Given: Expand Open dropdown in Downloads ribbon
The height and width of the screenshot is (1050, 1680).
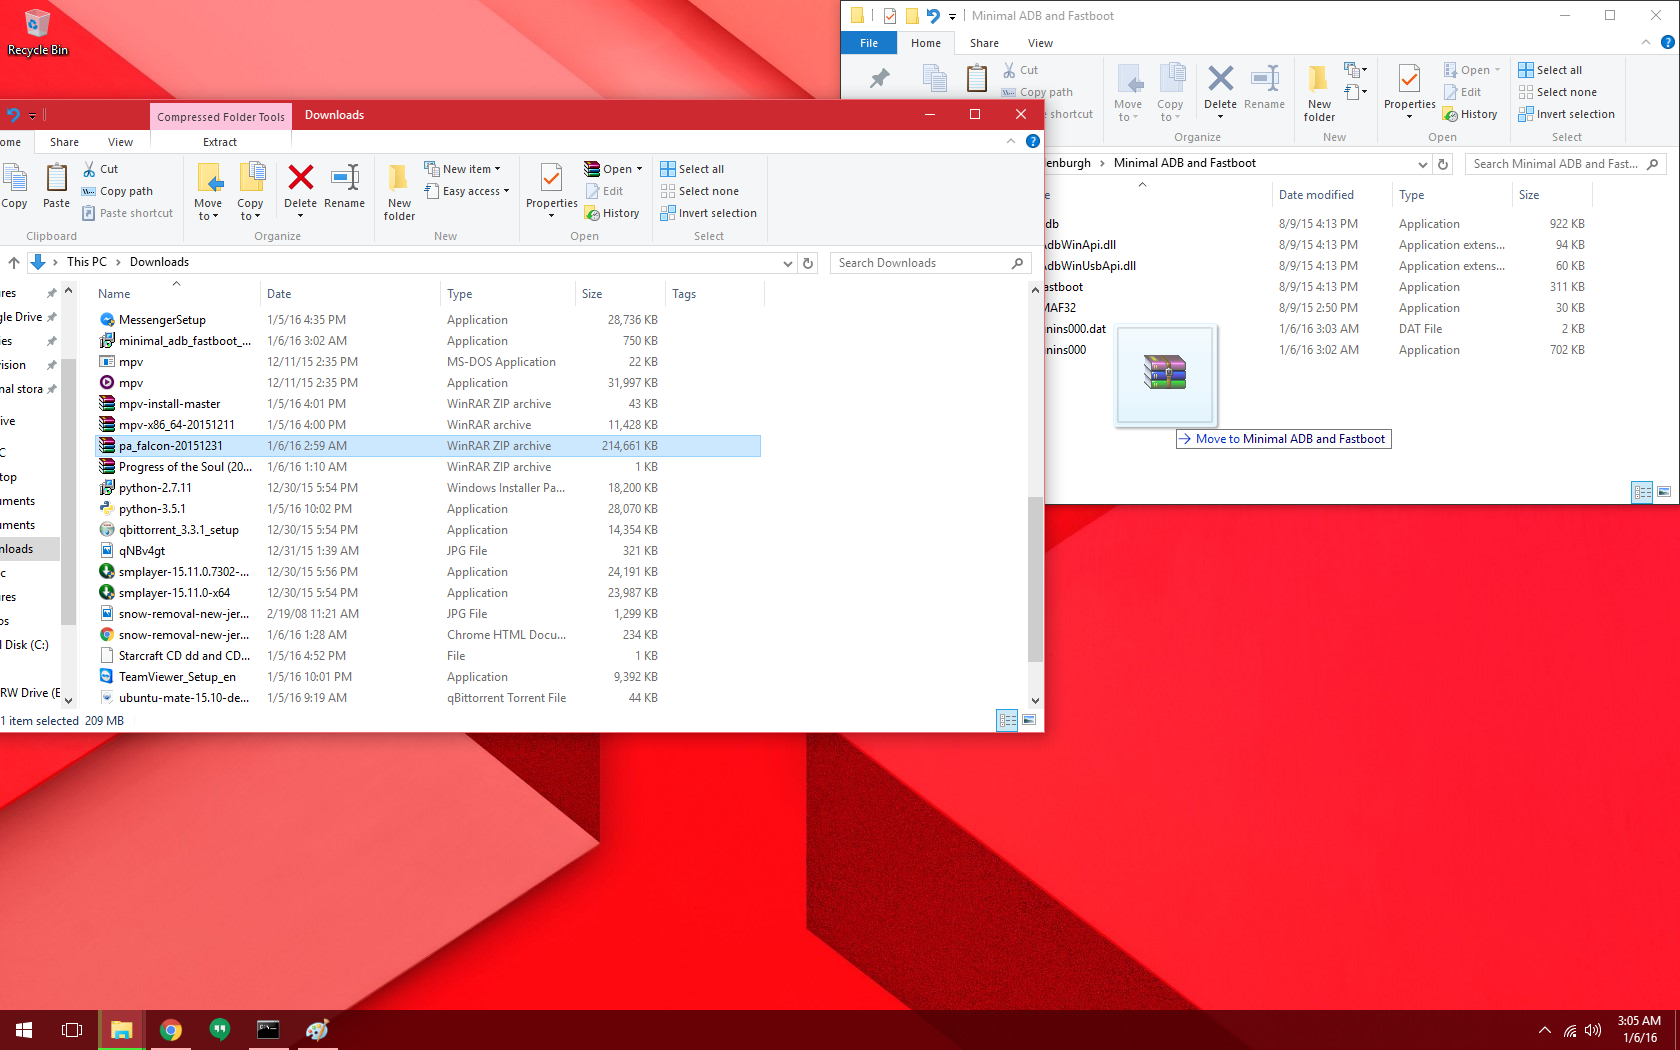Looking at the screenshot, I should pos(639,169).
